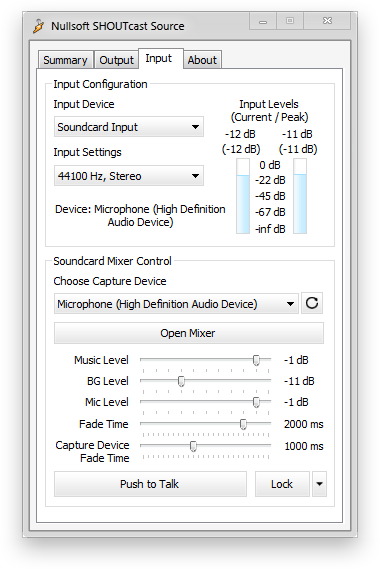Click the 1000 ms capture fade value

[304, 446]
